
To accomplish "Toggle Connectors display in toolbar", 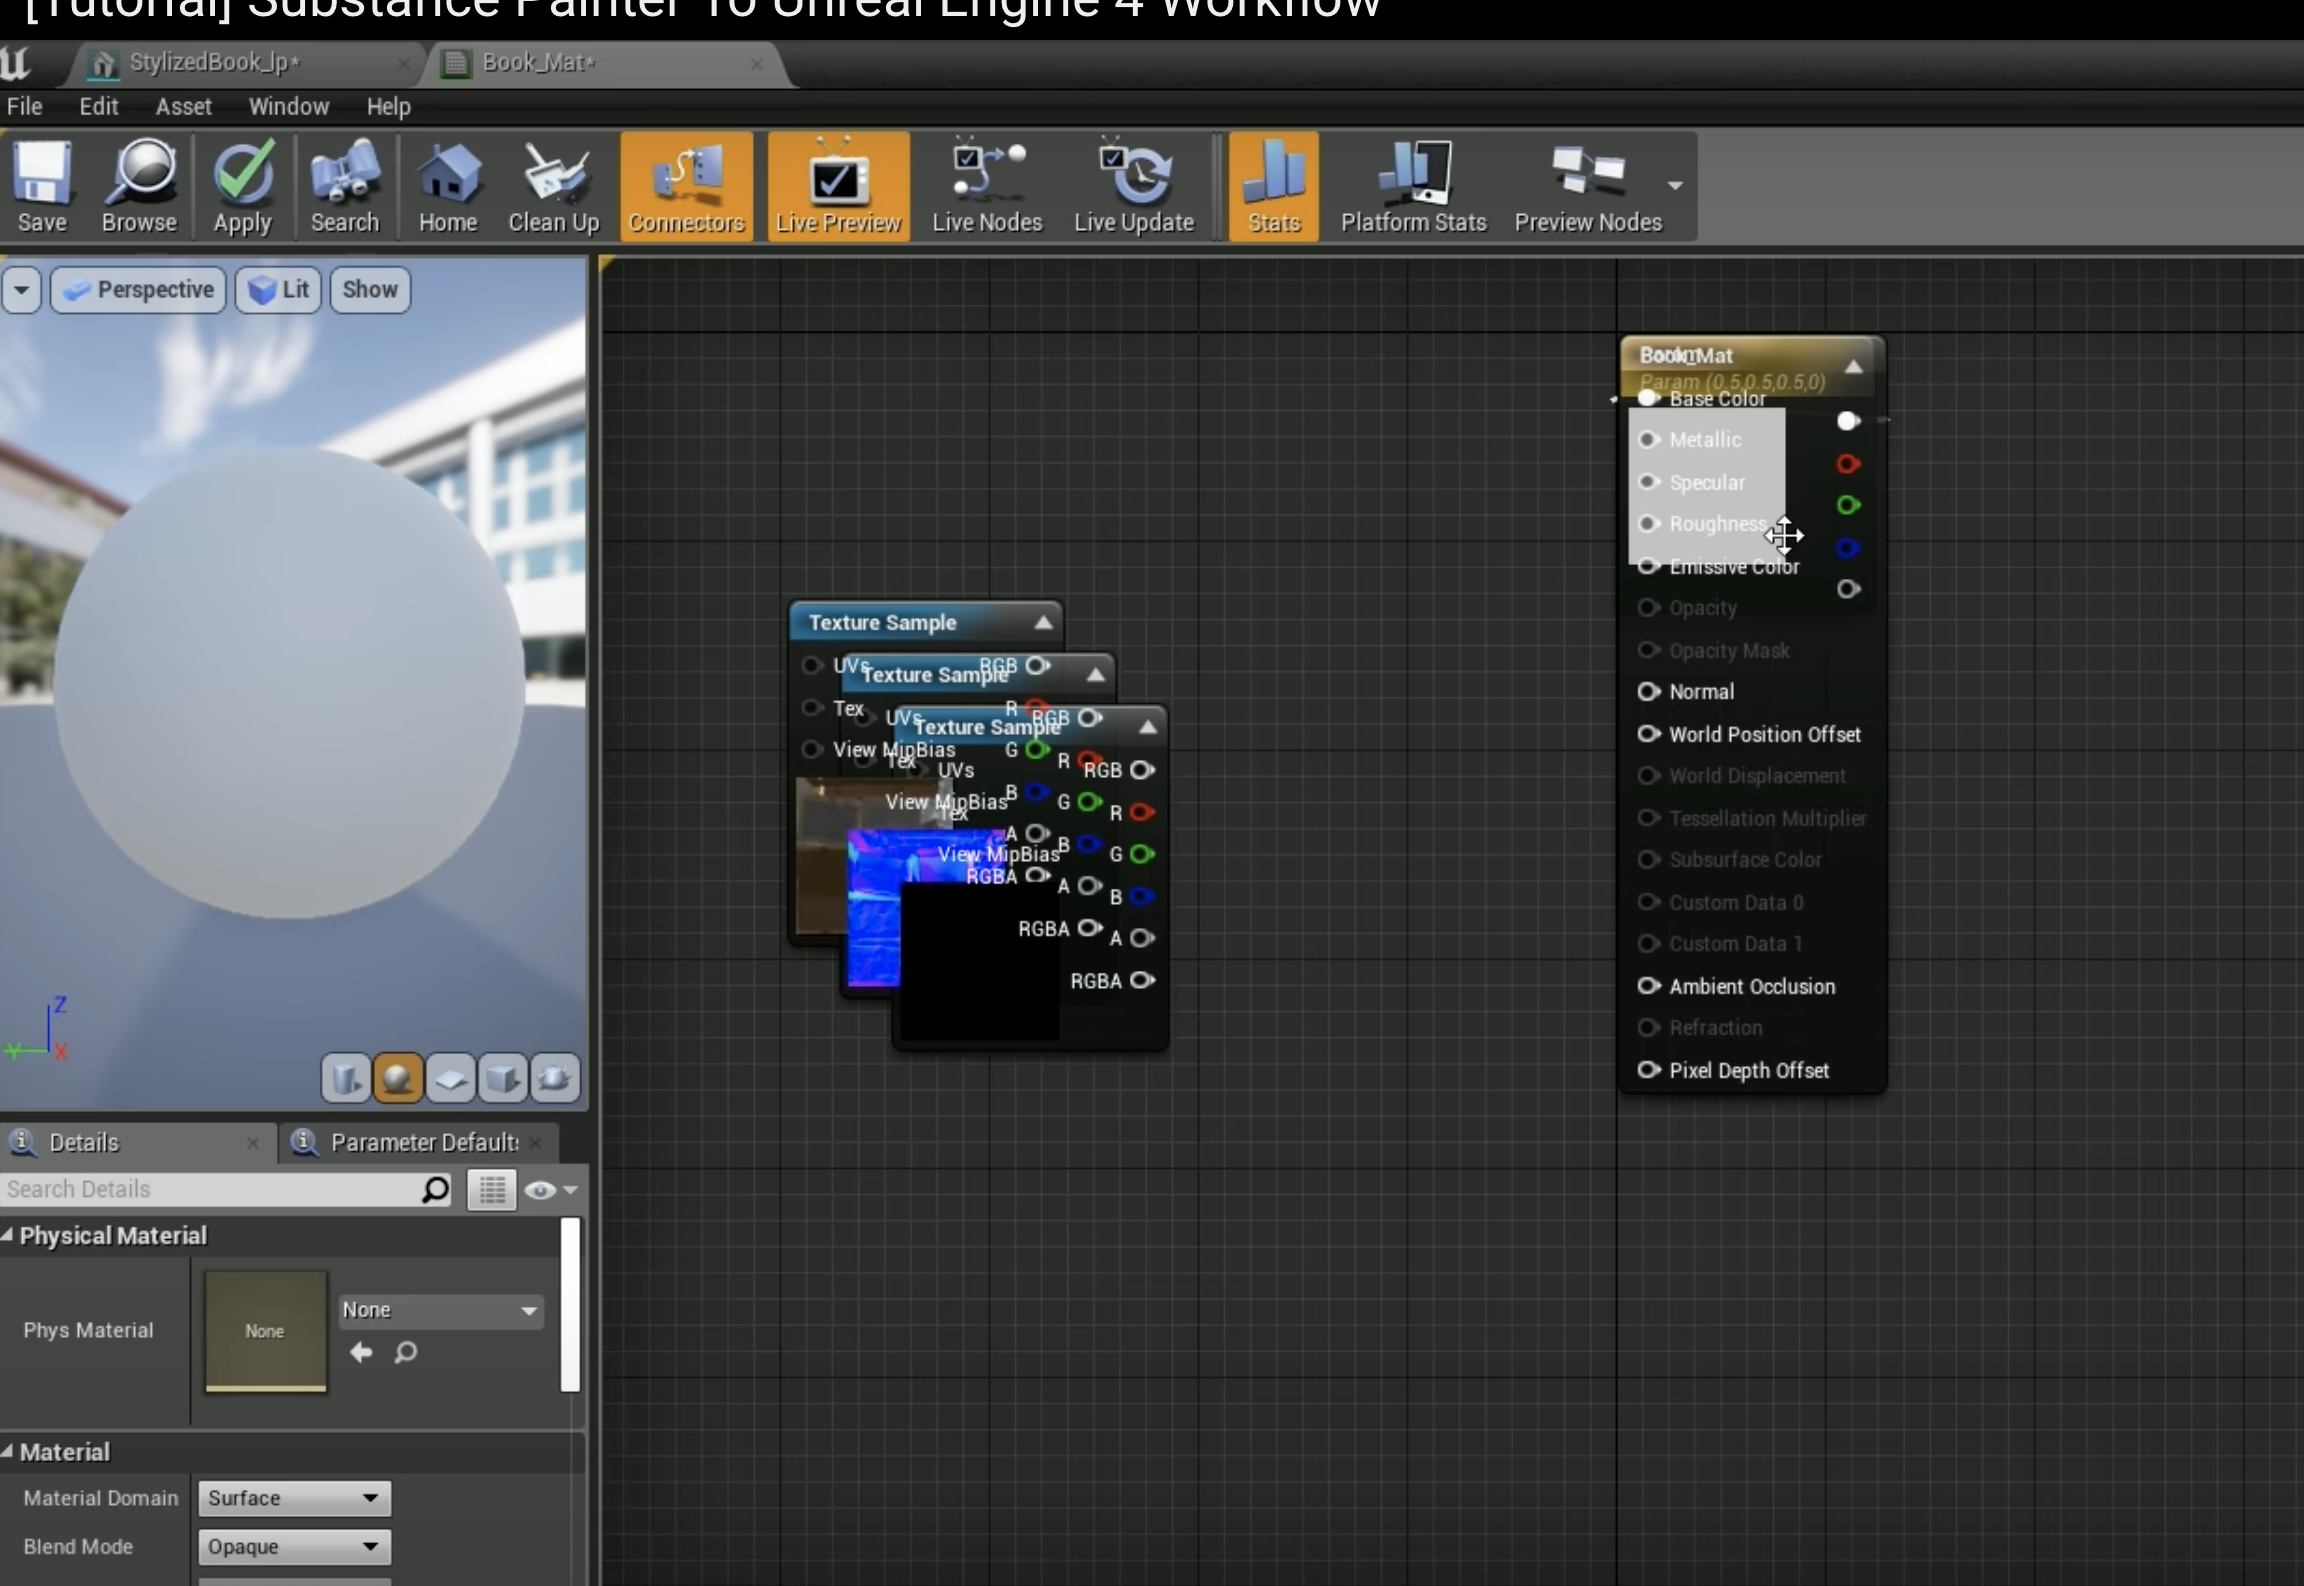I will [686, 187].
